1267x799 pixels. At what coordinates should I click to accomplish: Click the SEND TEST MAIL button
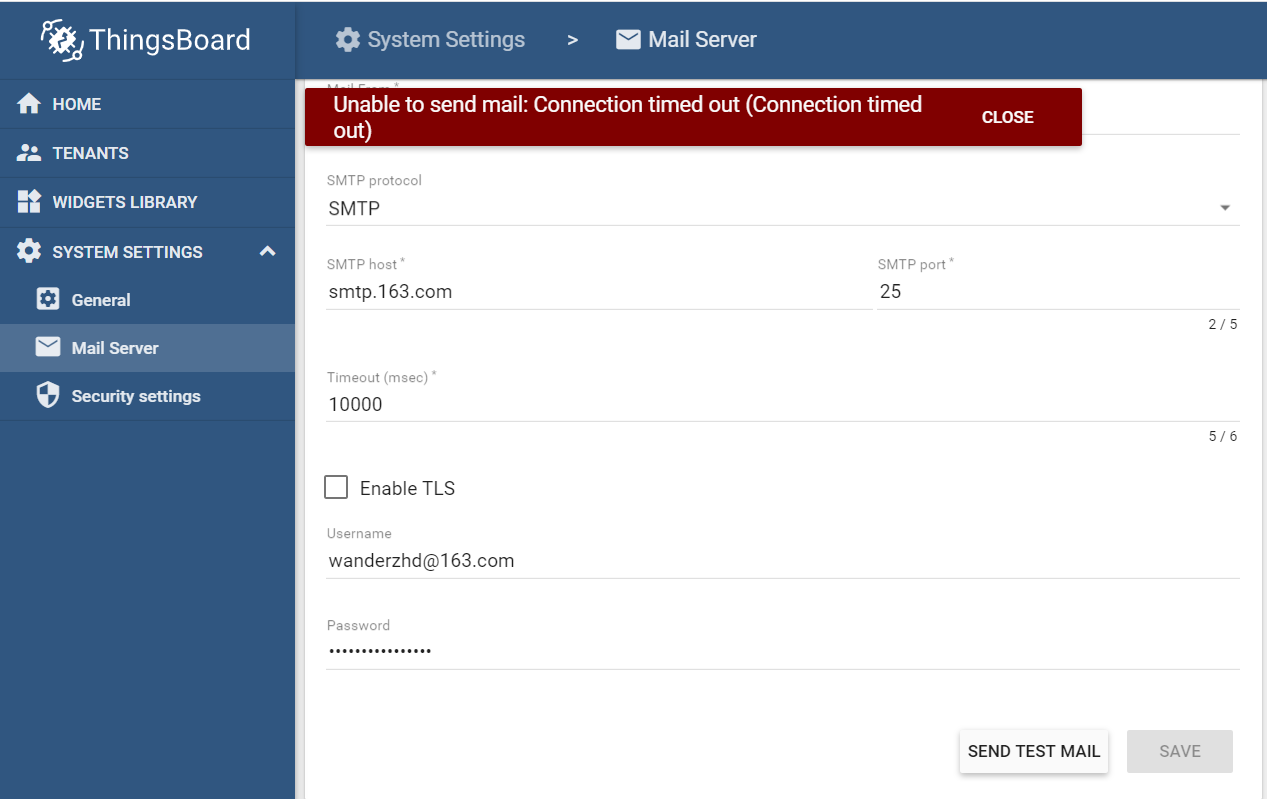[x=1033, y=751]
